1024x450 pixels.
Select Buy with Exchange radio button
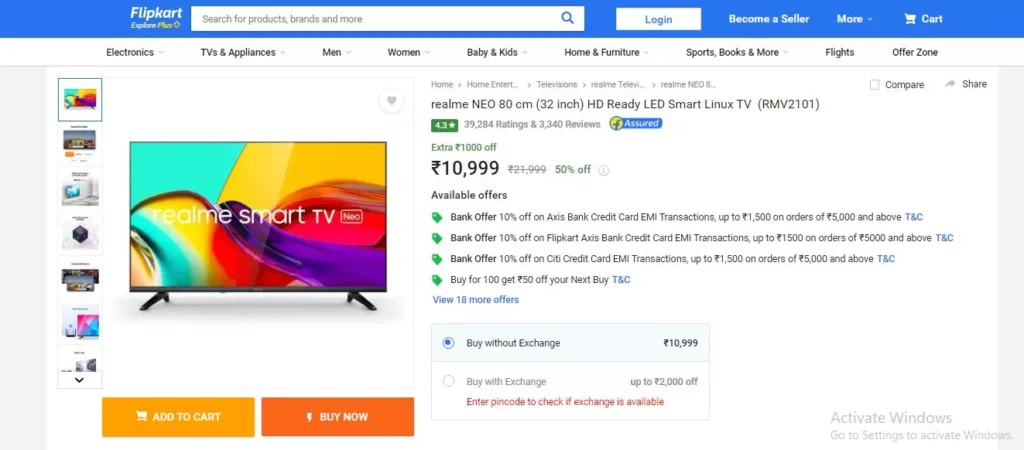[448, 381]
